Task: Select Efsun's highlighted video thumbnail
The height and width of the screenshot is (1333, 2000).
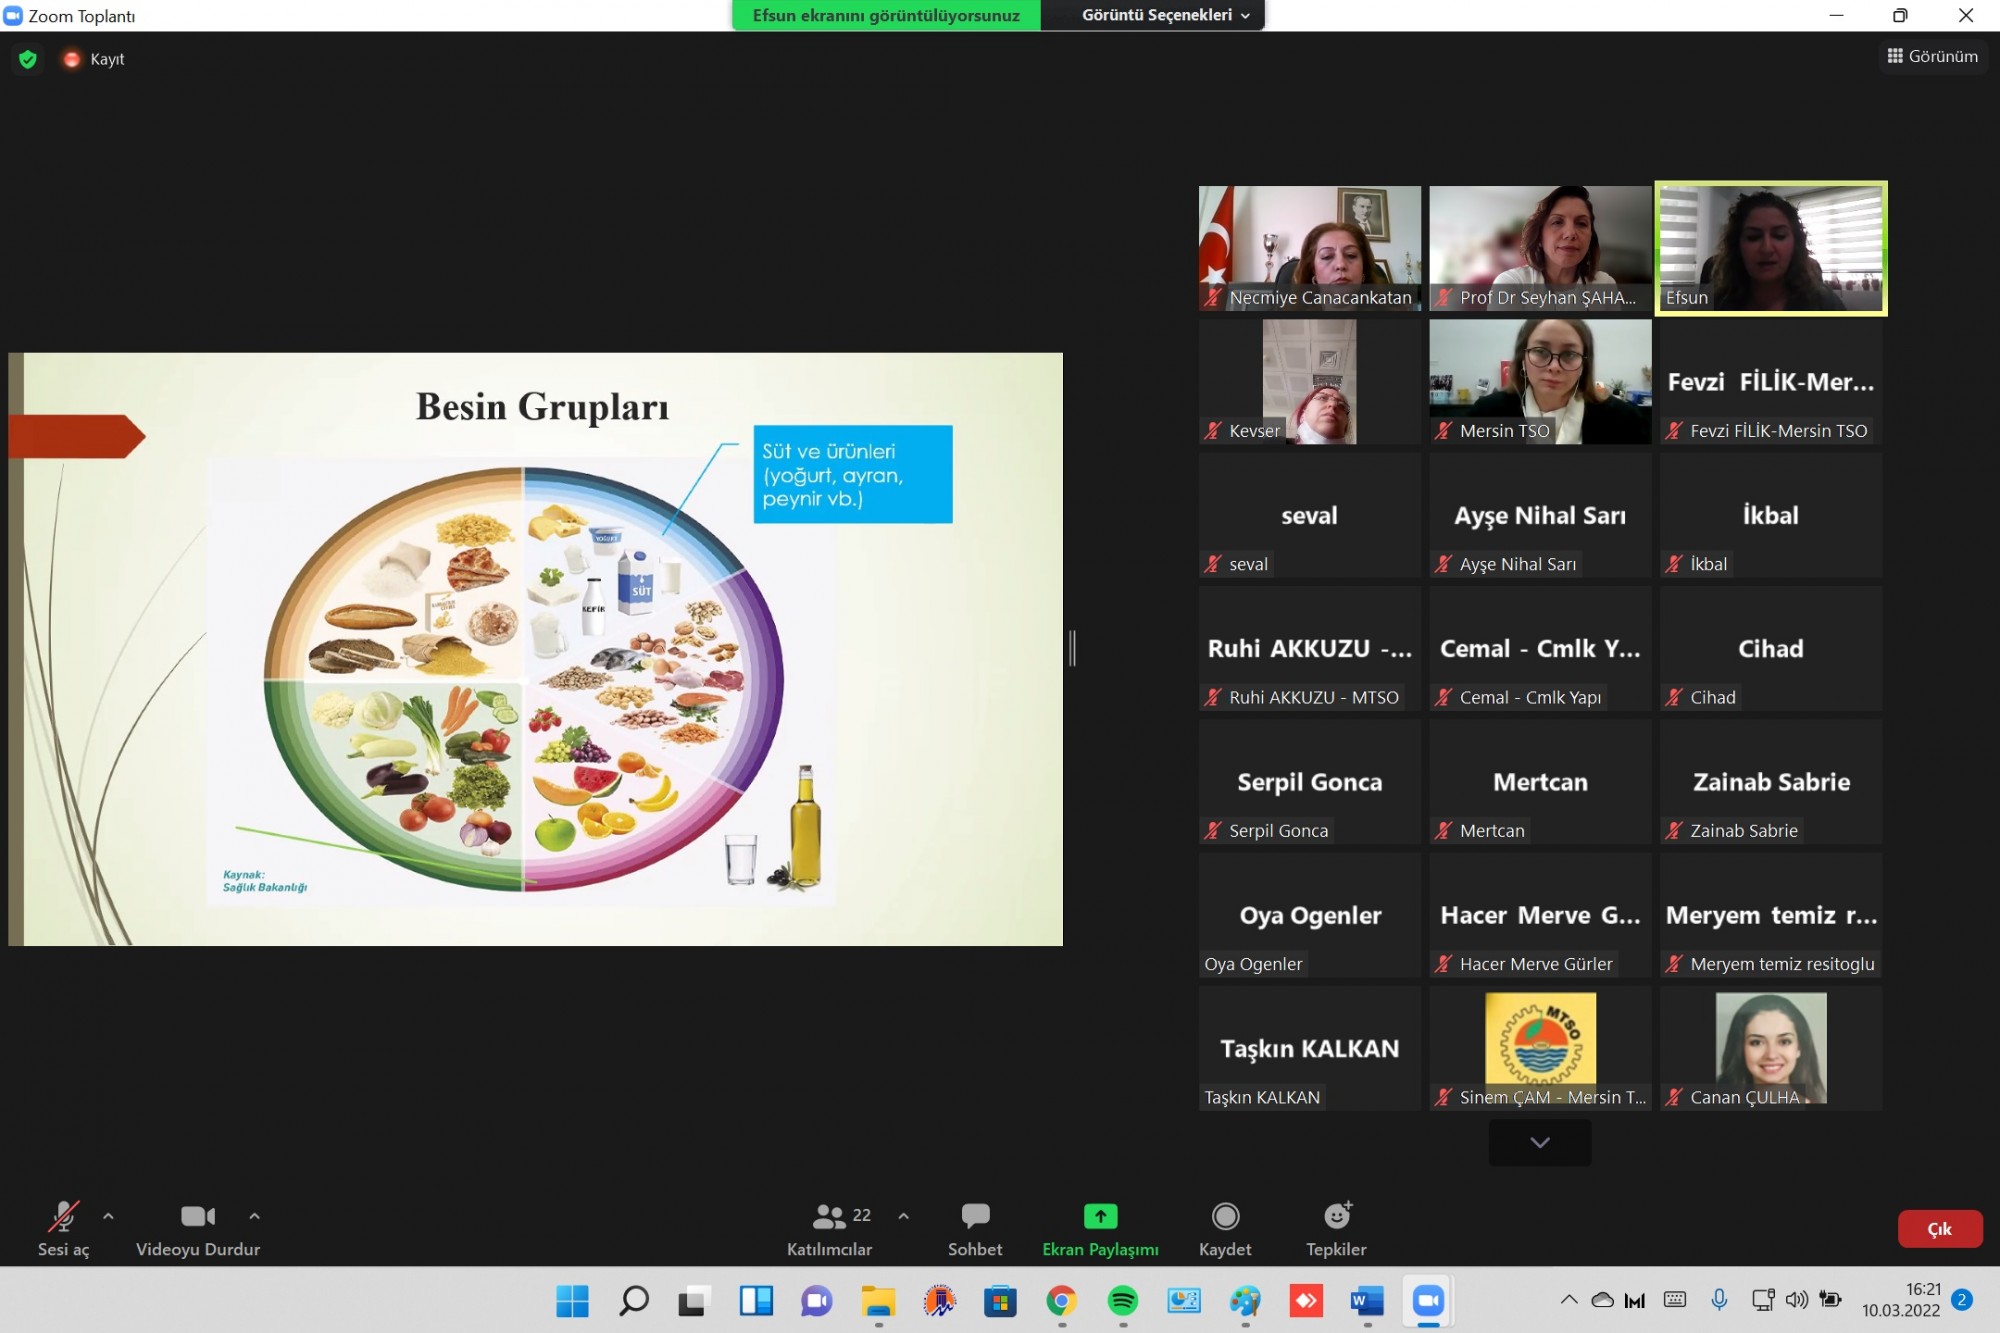Action: click(x=1770, y=247)
